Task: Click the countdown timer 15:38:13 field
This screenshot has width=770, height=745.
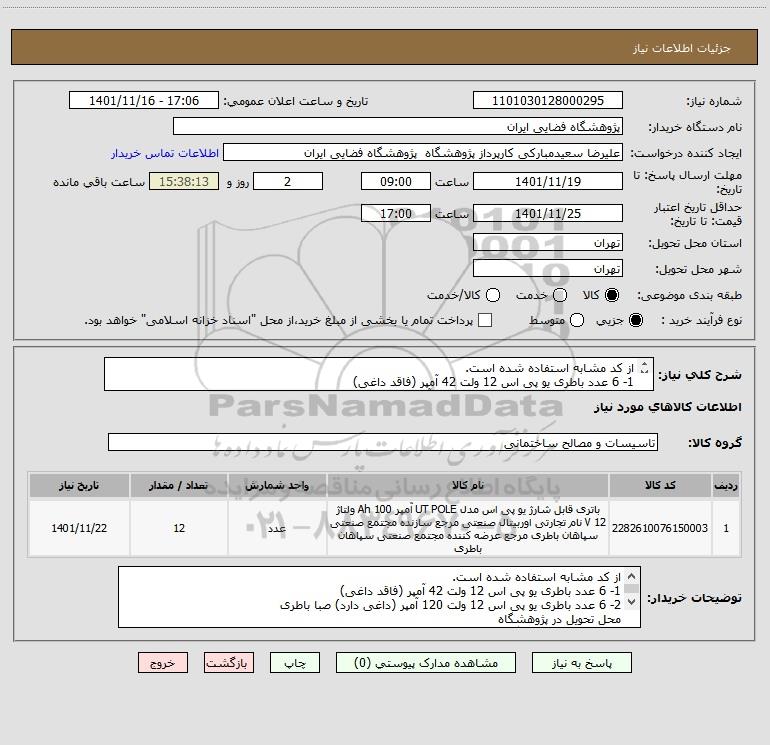Action: point(184,182)
